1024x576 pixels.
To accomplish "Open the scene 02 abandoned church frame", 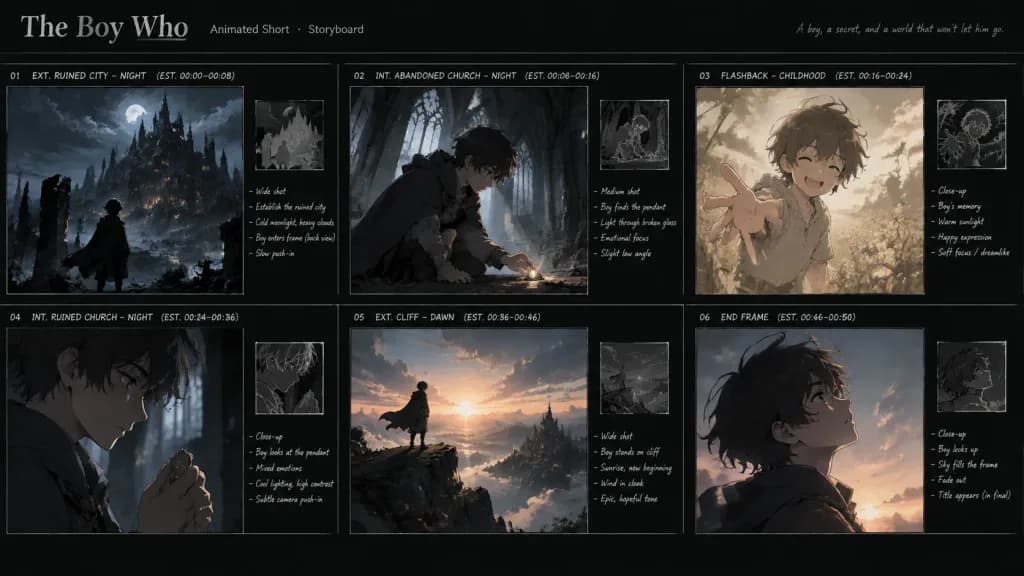I will click(x=469, y=190).
